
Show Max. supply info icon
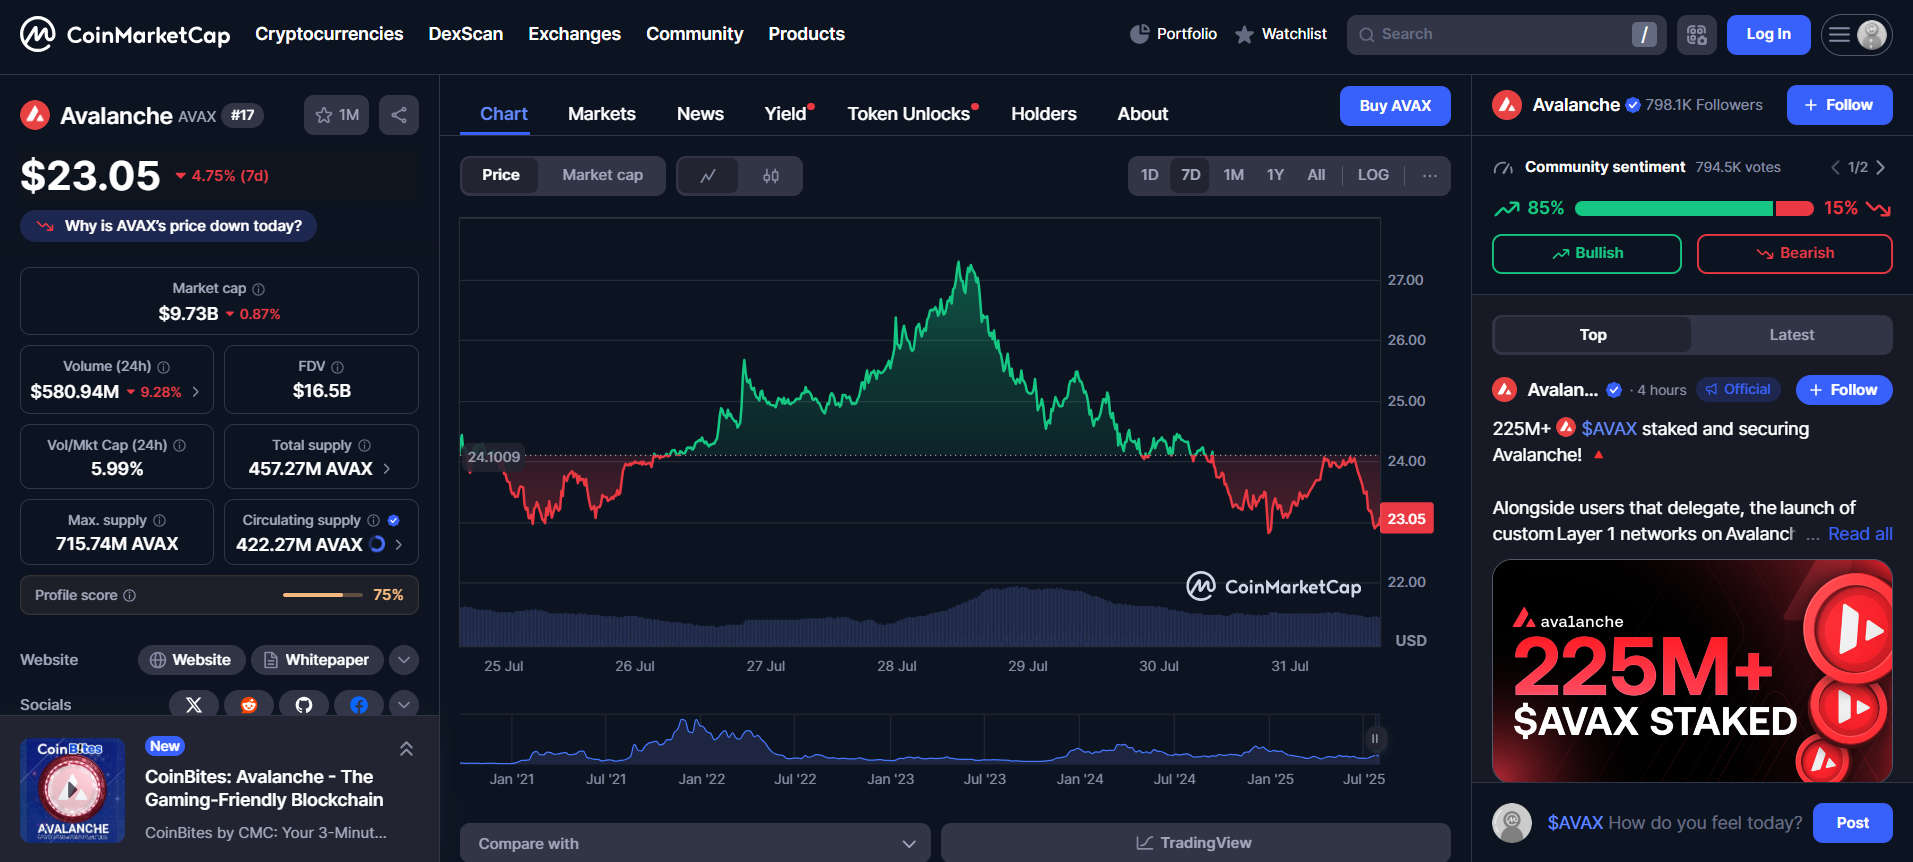(160, 520)
